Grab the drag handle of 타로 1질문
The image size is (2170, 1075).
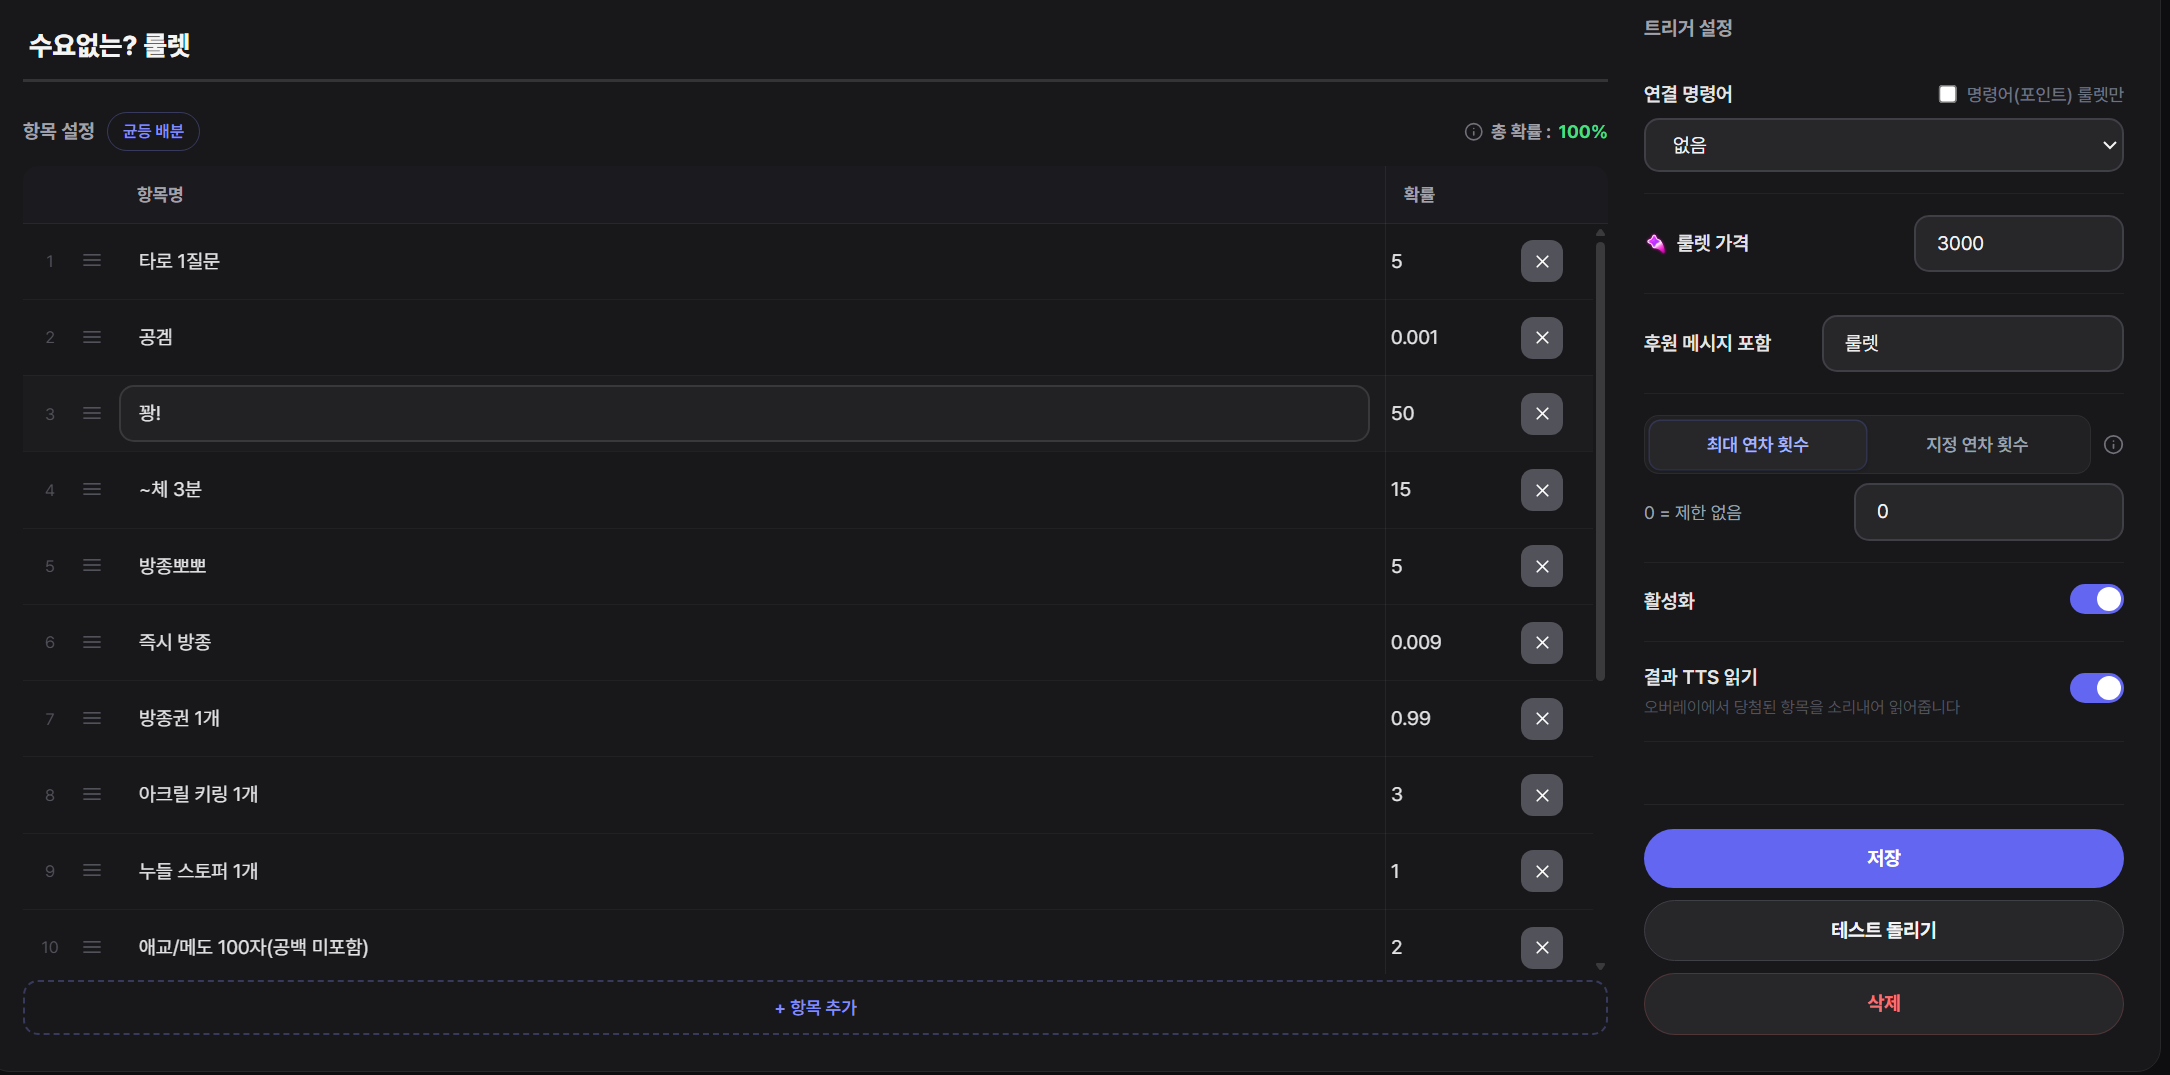click(92, 261)
